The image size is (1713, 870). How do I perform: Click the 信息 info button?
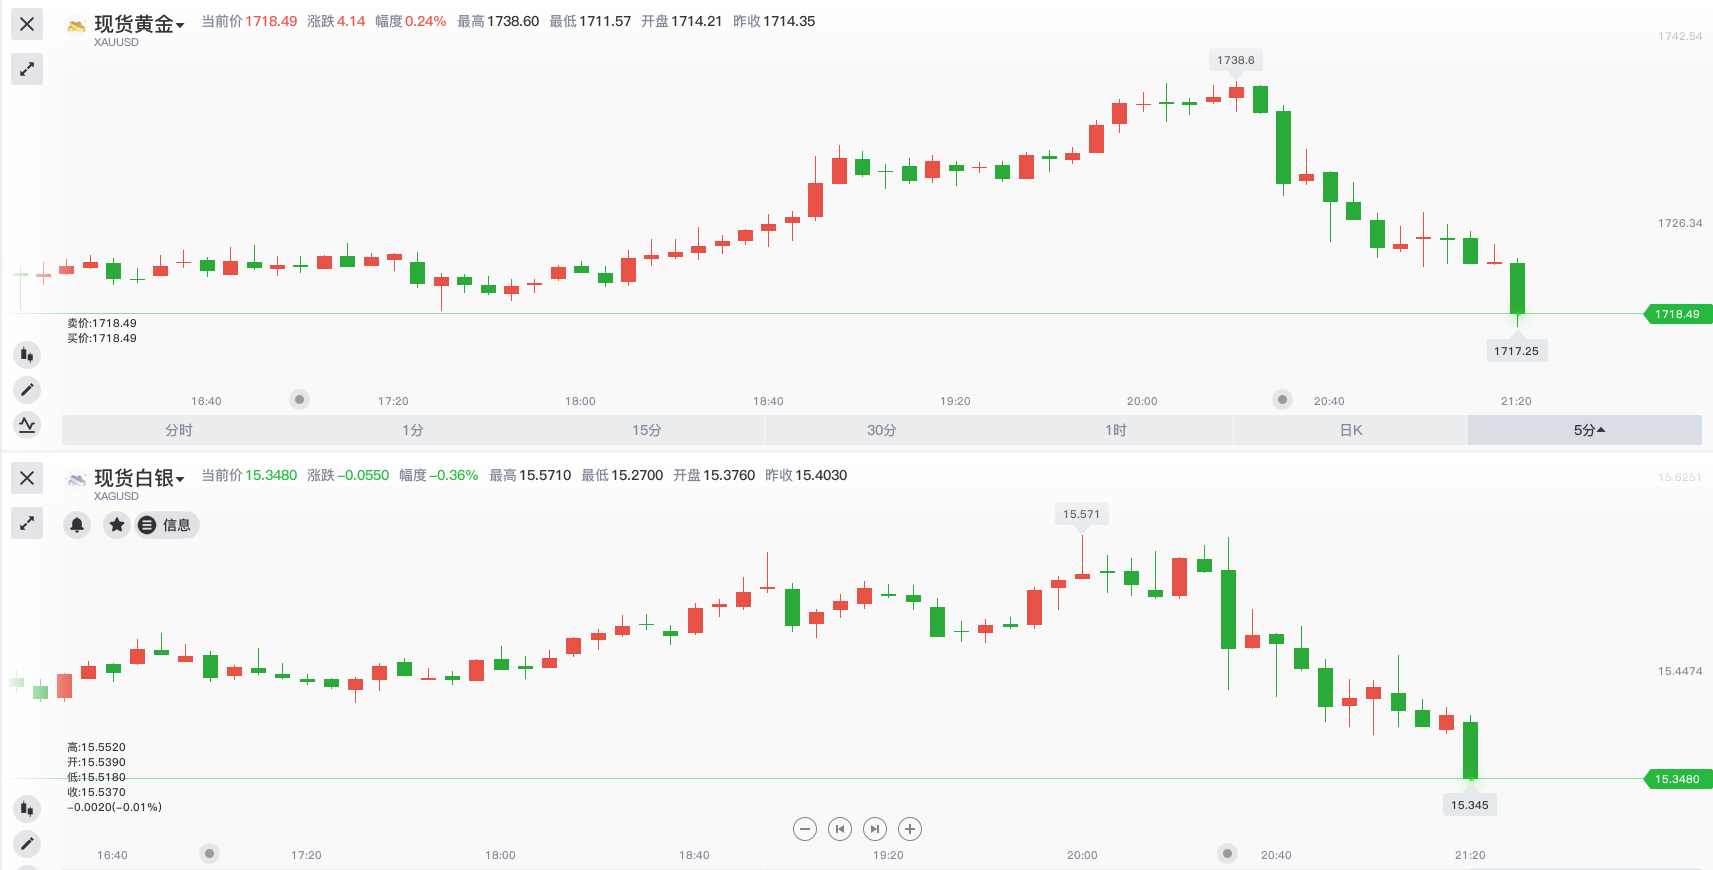tap(167, 525)
